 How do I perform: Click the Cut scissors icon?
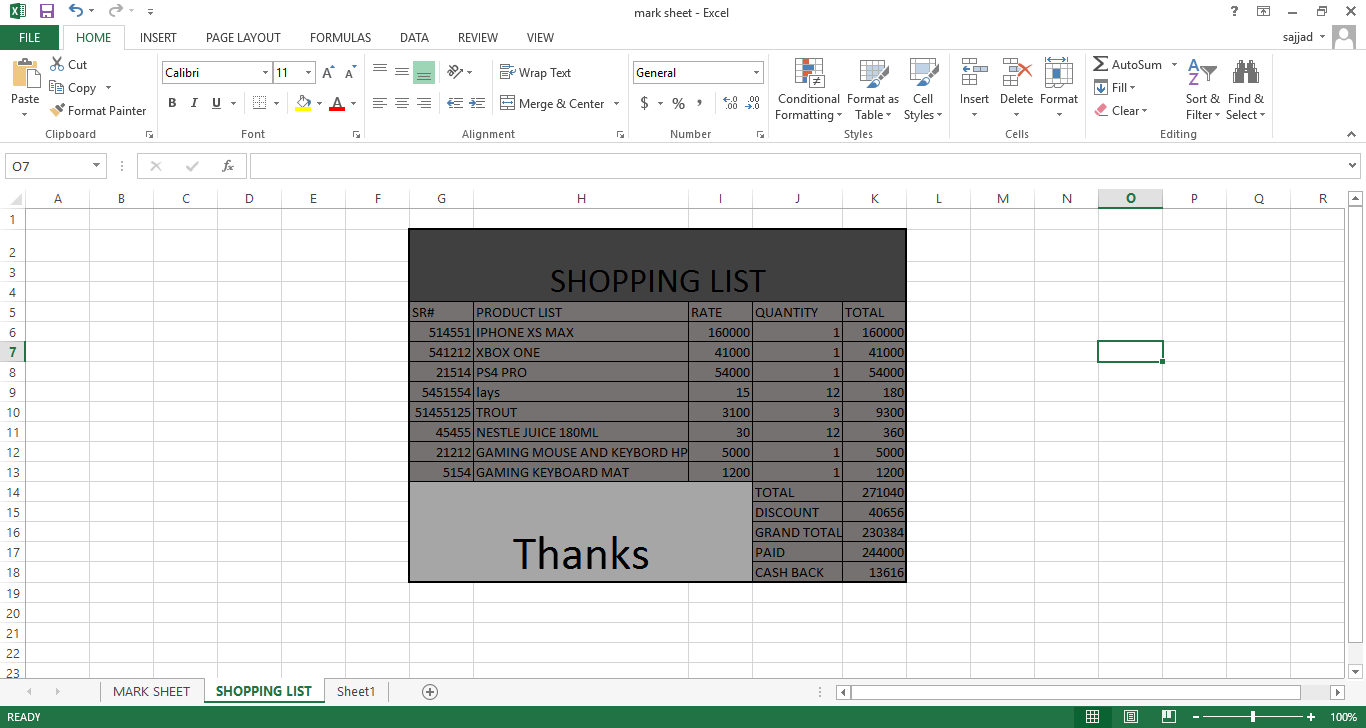pos(58,64)
